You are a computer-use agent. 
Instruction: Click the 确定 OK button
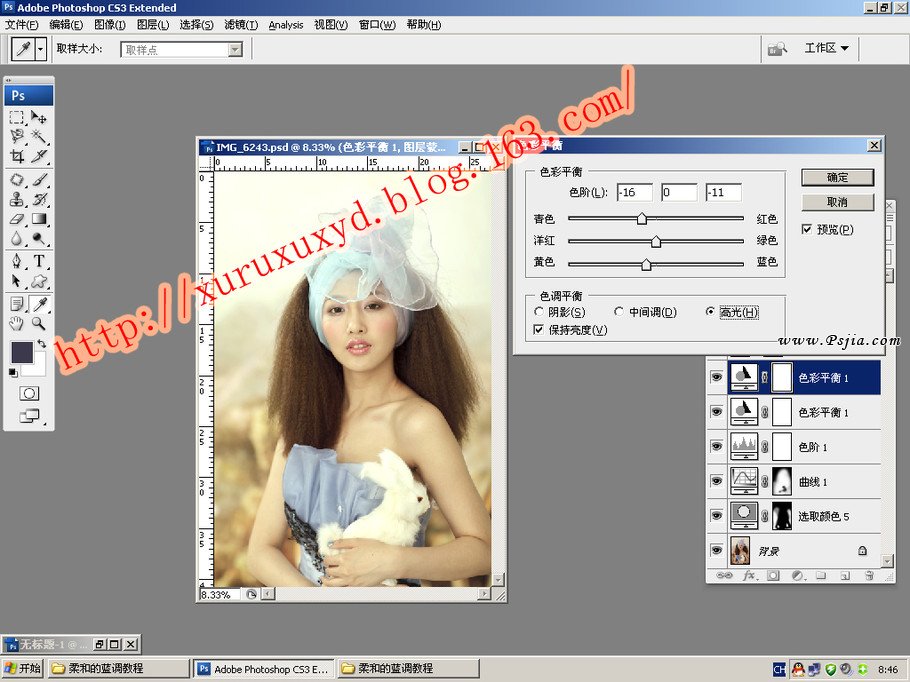coord(837,177)
